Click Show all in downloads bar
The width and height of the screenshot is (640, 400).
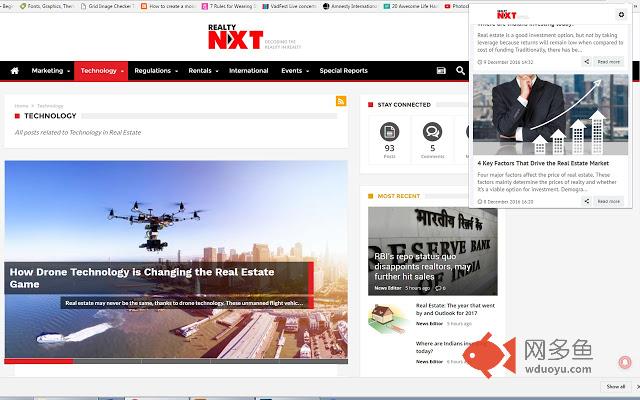point(616,386)
